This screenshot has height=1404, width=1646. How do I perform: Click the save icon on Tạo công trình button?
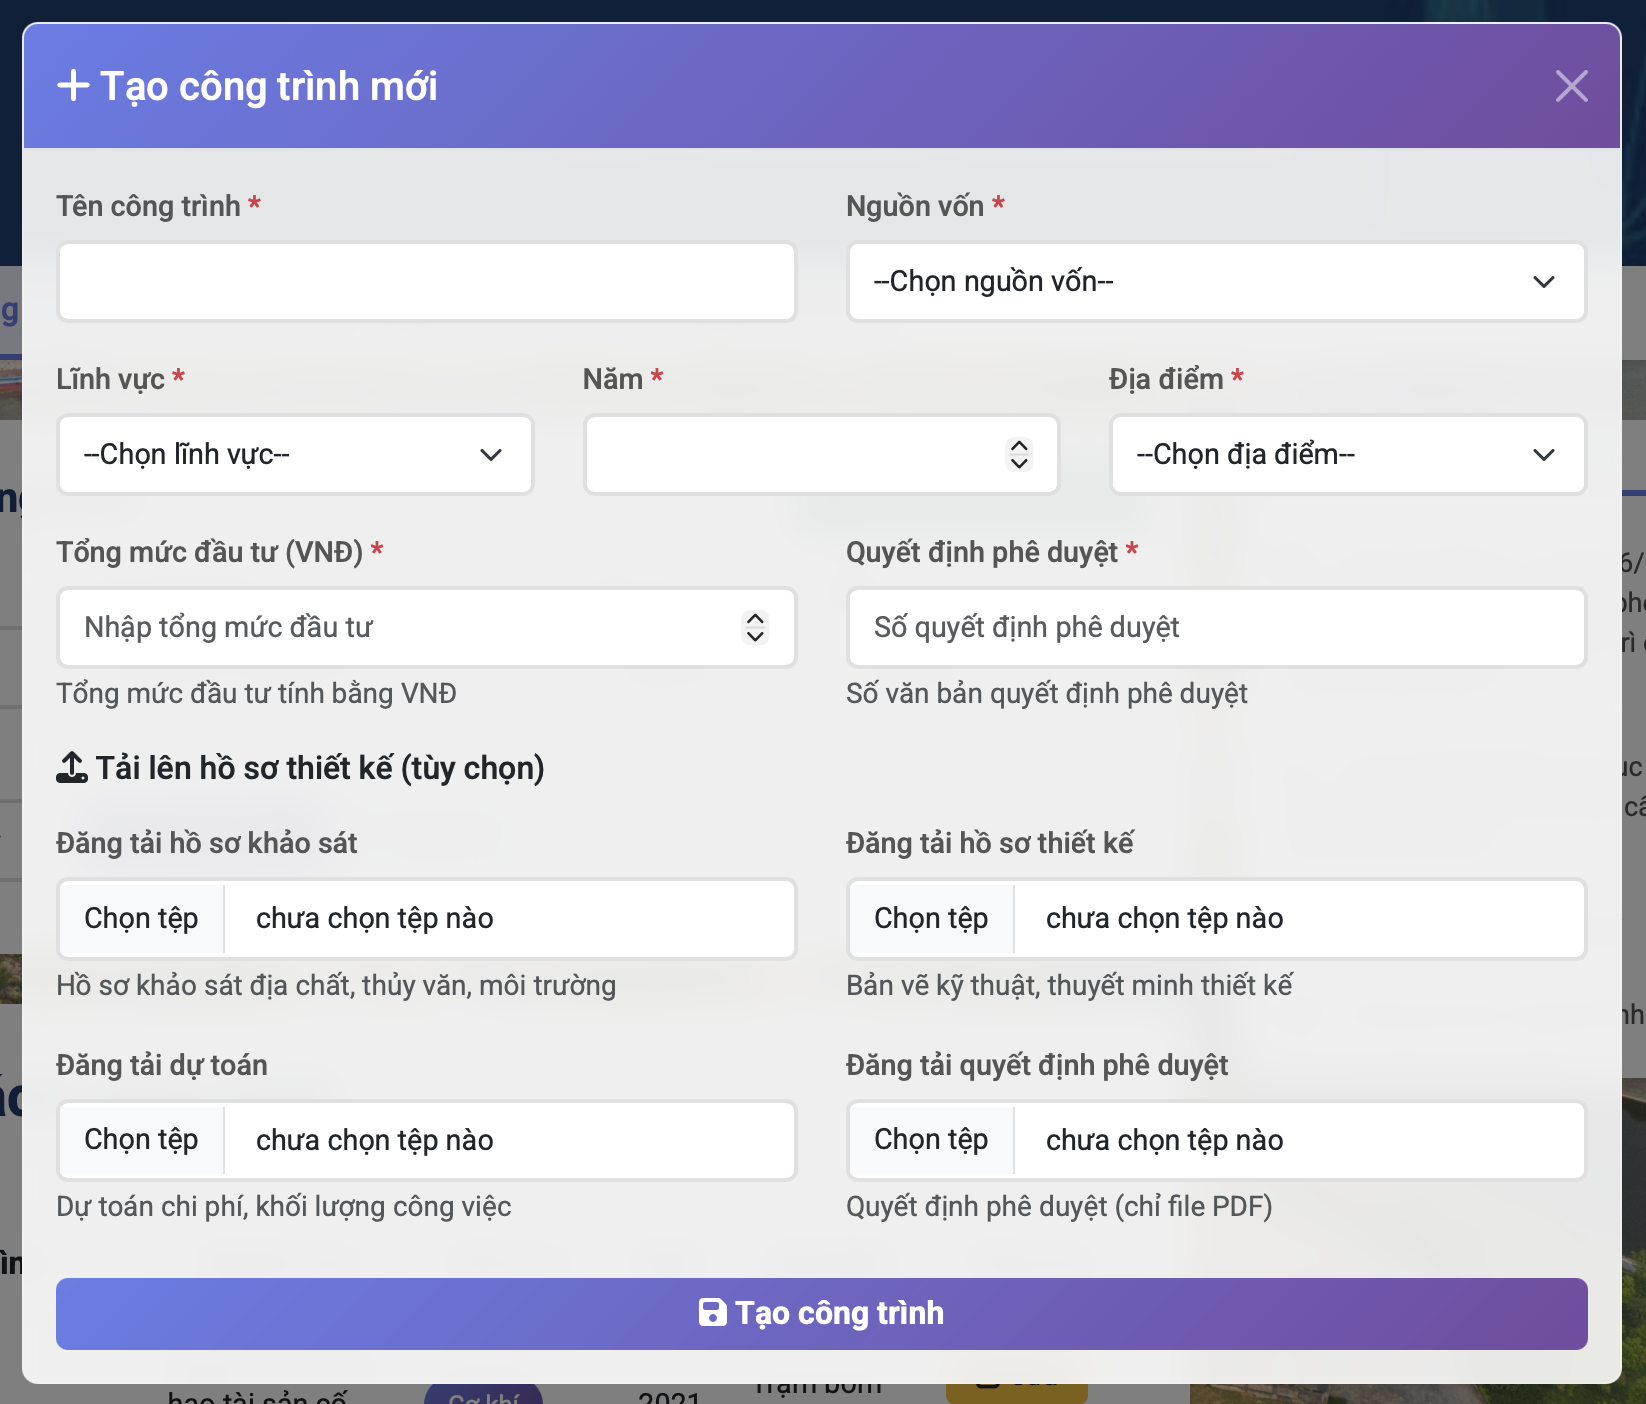[712, 1313]
